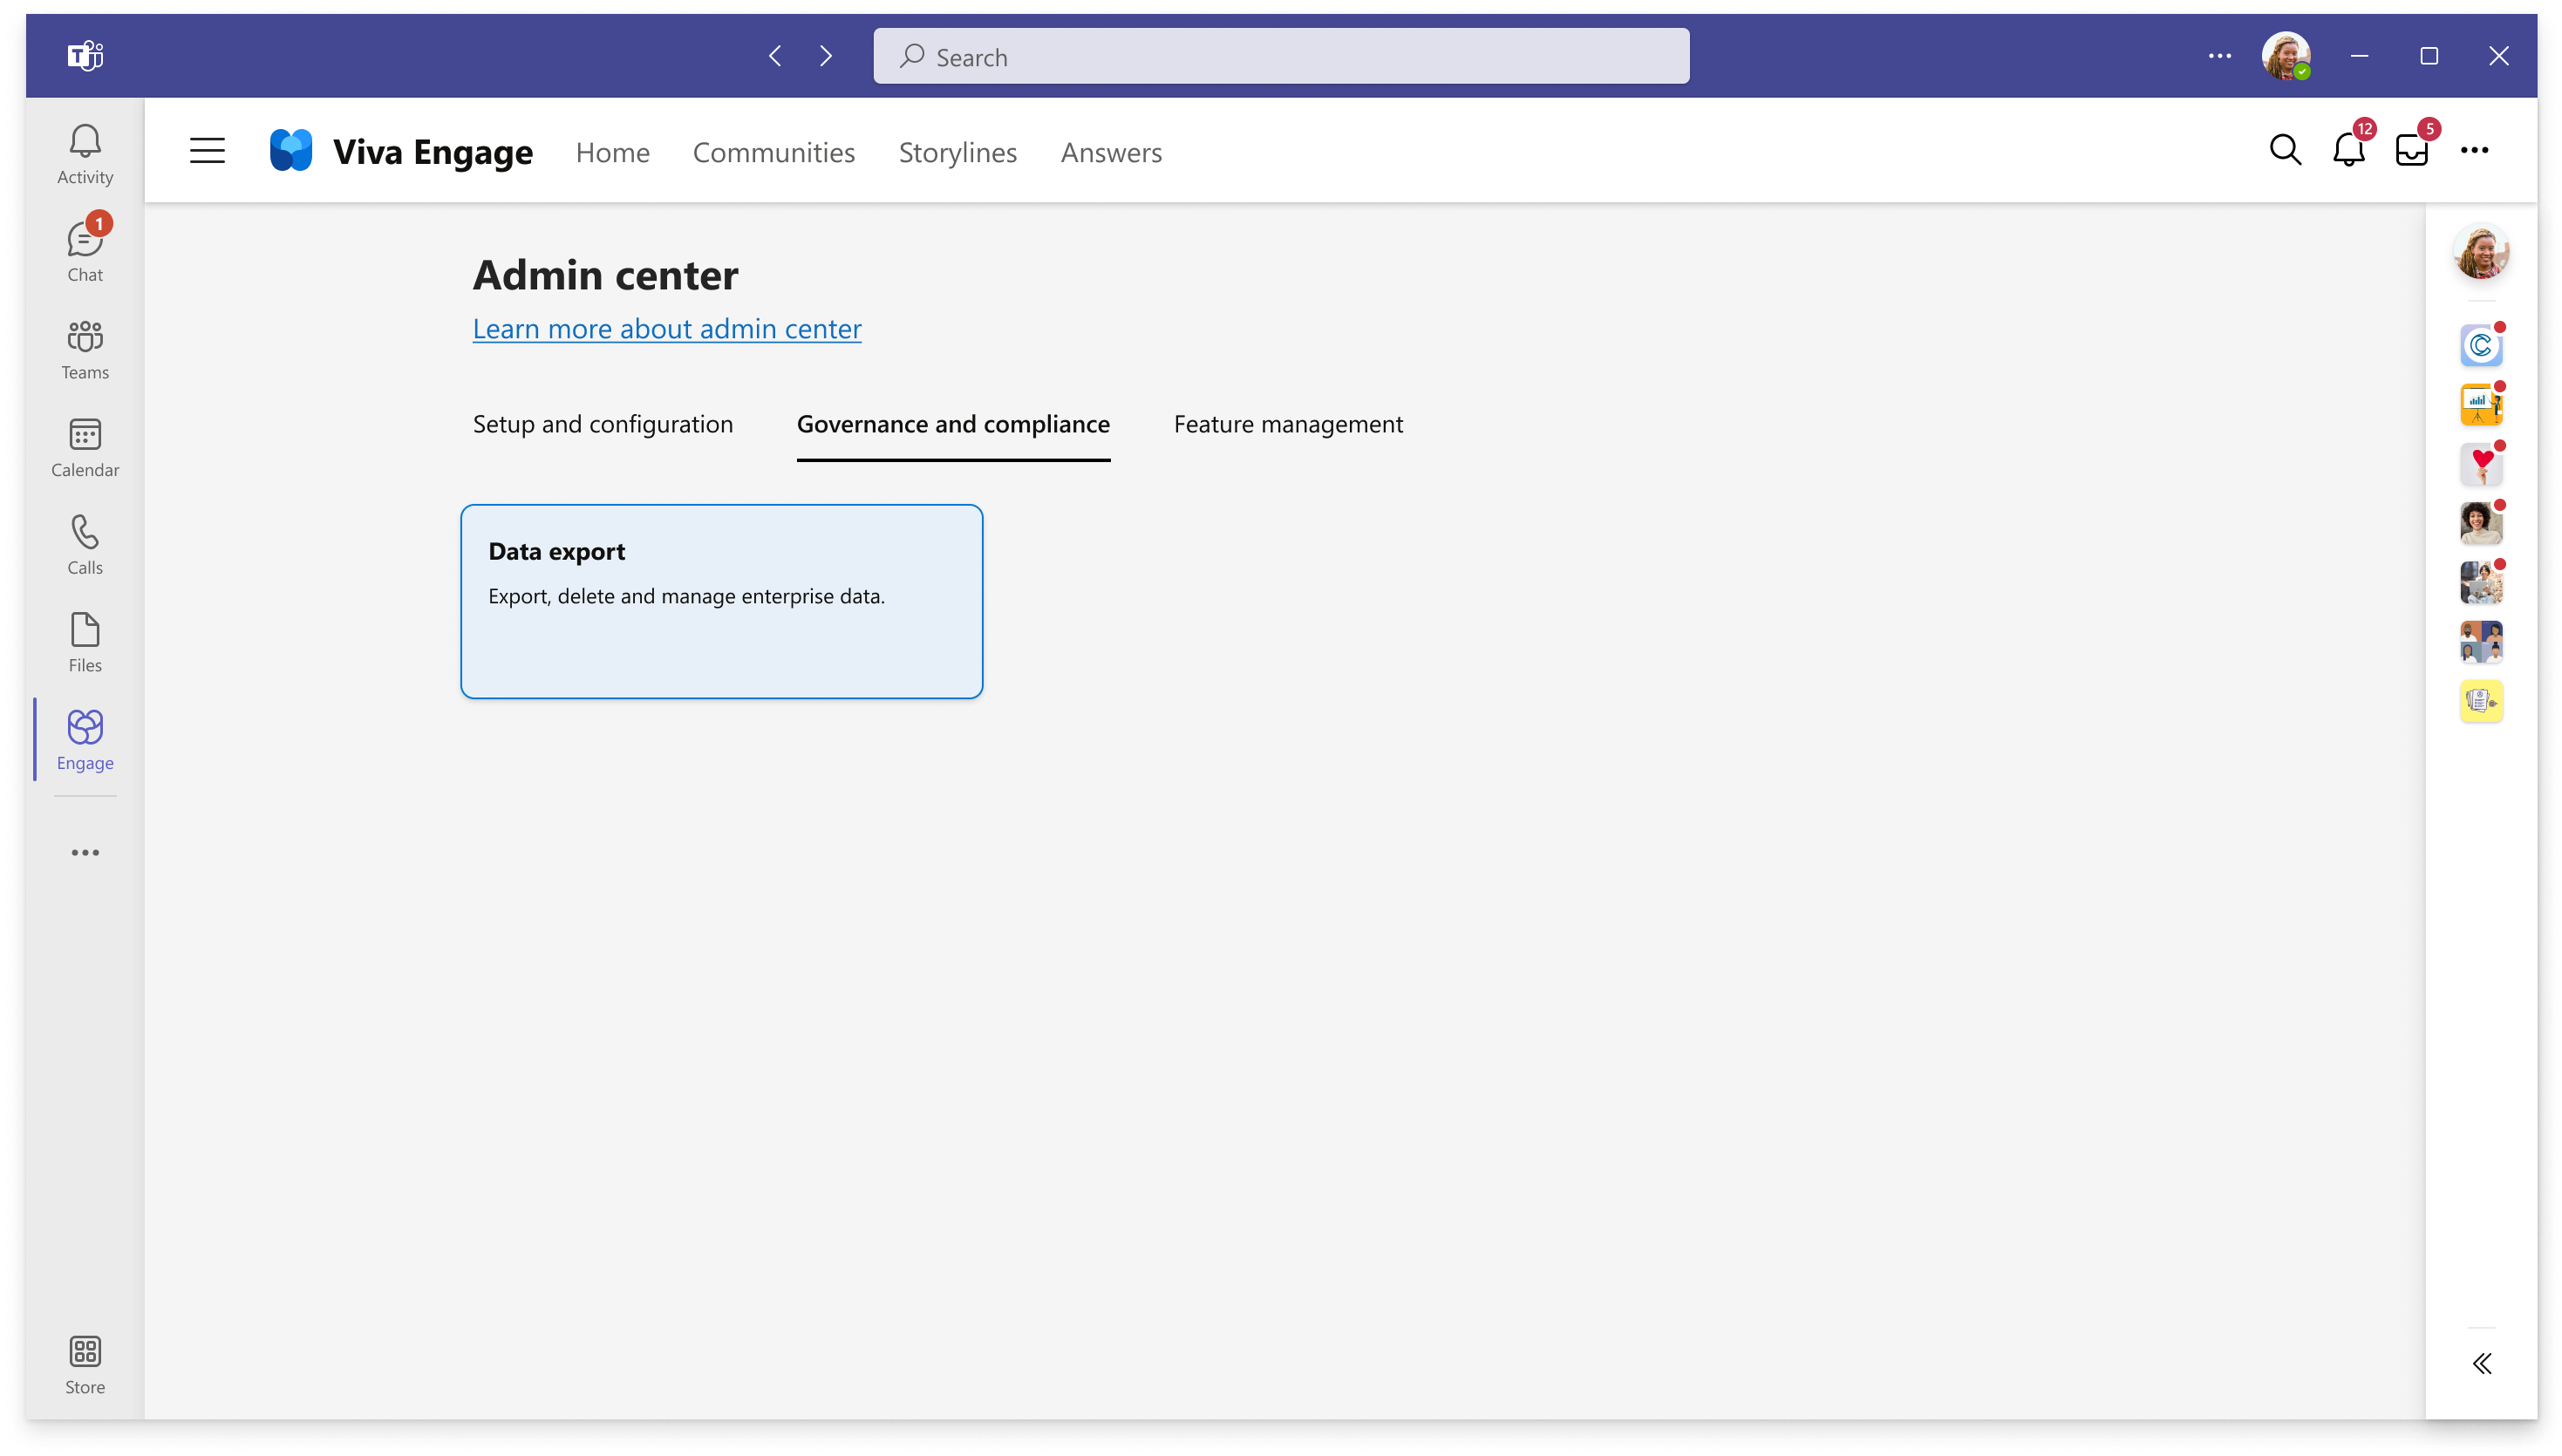Open the Data export card
The image size is (2562, 1456).
[x=721, y=600]
